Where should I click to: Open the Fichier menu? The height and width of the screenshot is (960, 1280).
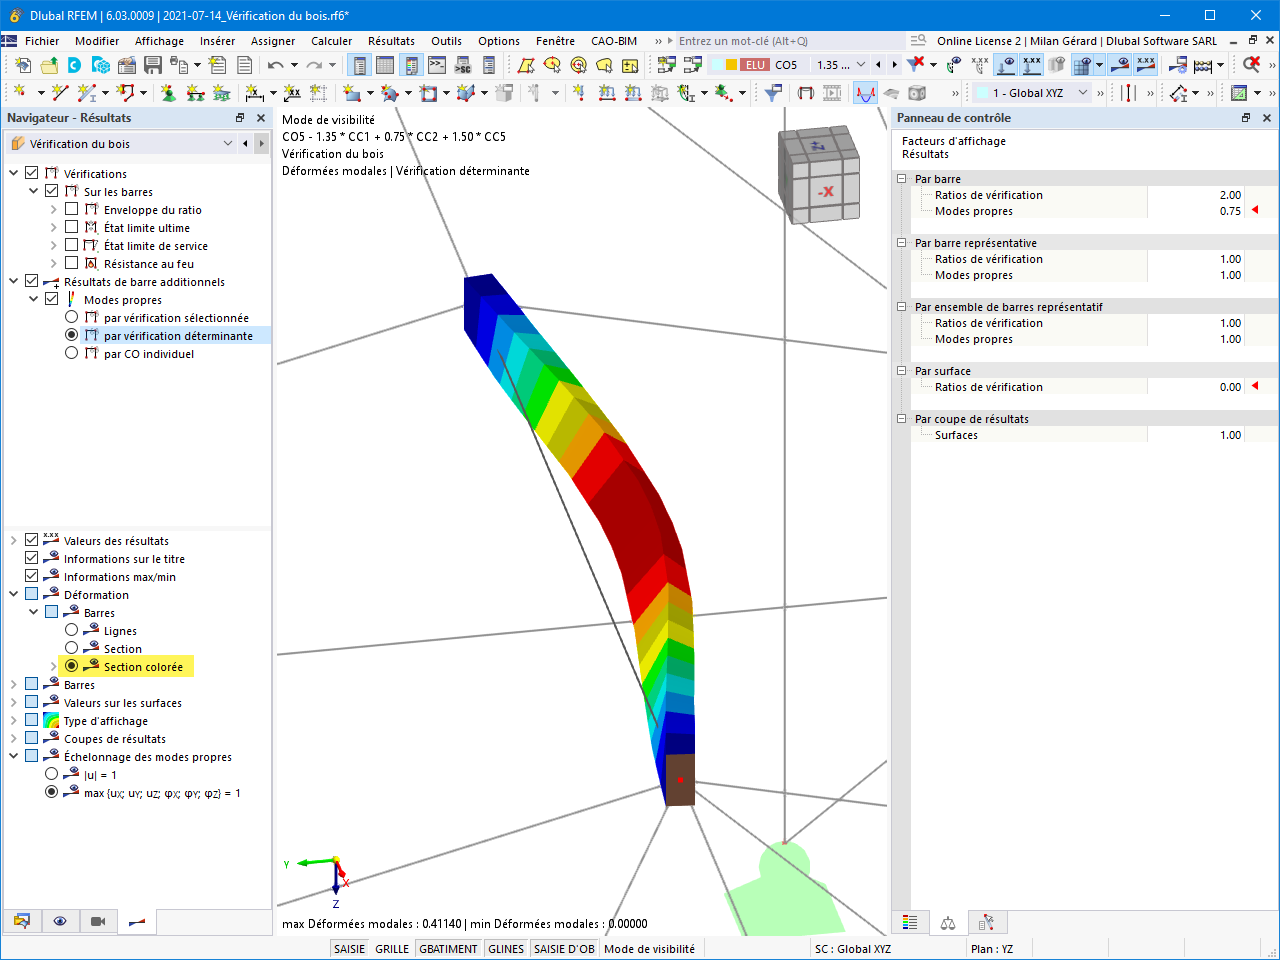[x=42, y=41]
